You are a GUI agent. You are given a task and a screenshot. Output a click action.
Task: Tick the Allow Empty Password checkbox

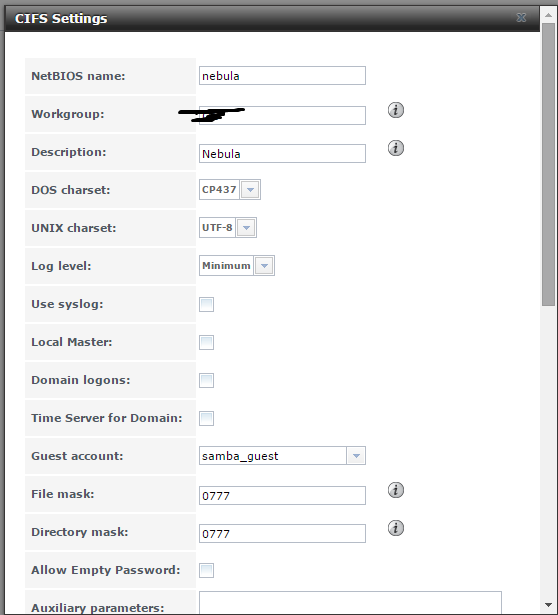pyautogui.click(x=206, y=570)
